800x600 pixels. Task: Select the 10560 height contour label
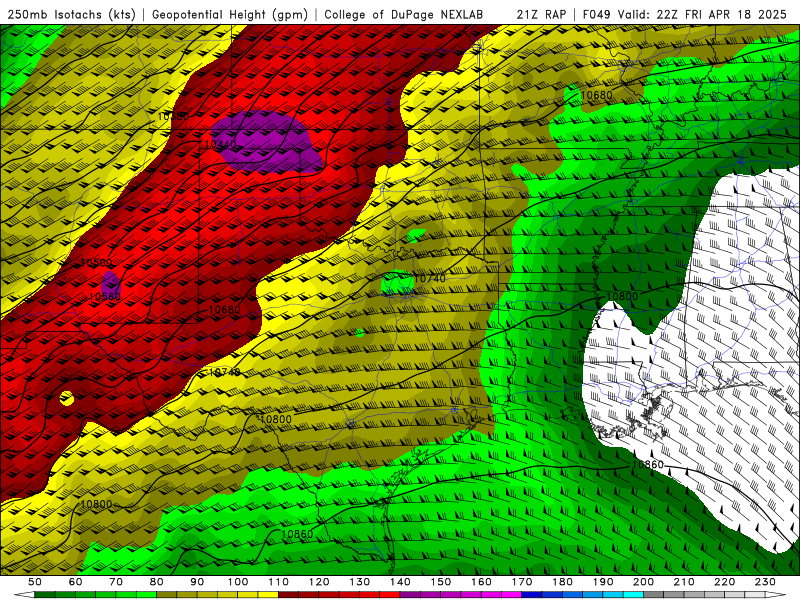(x=105, y=296)
